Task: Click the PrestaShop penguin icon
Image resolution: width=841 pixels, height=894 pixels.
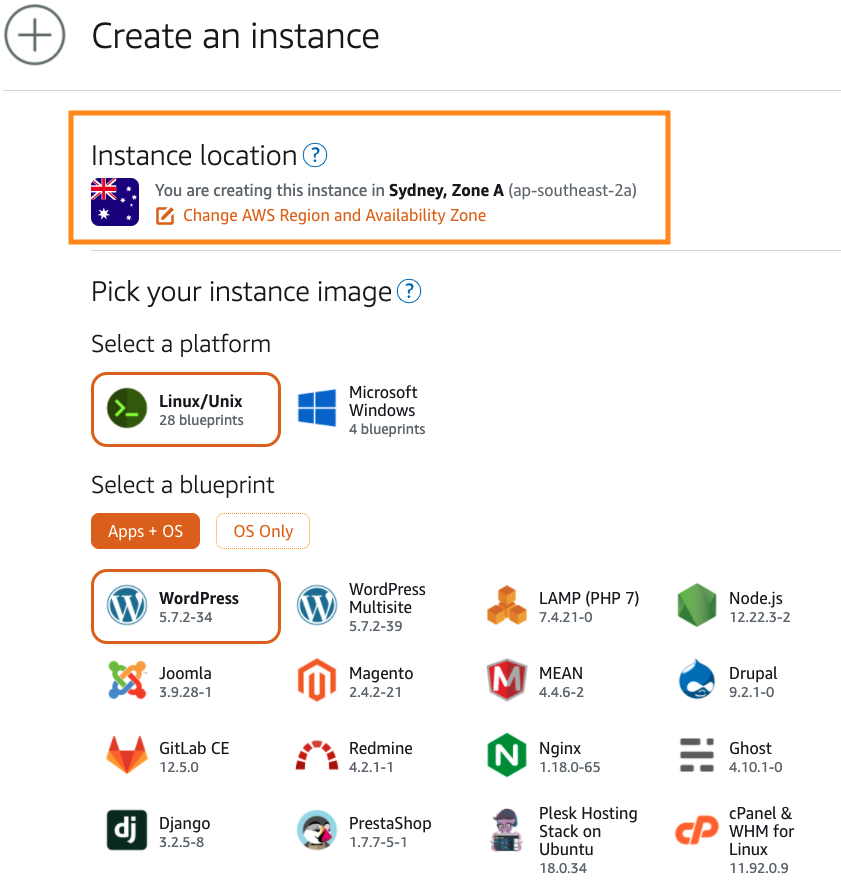Action: pyautogui.click(x=317, y=830)
